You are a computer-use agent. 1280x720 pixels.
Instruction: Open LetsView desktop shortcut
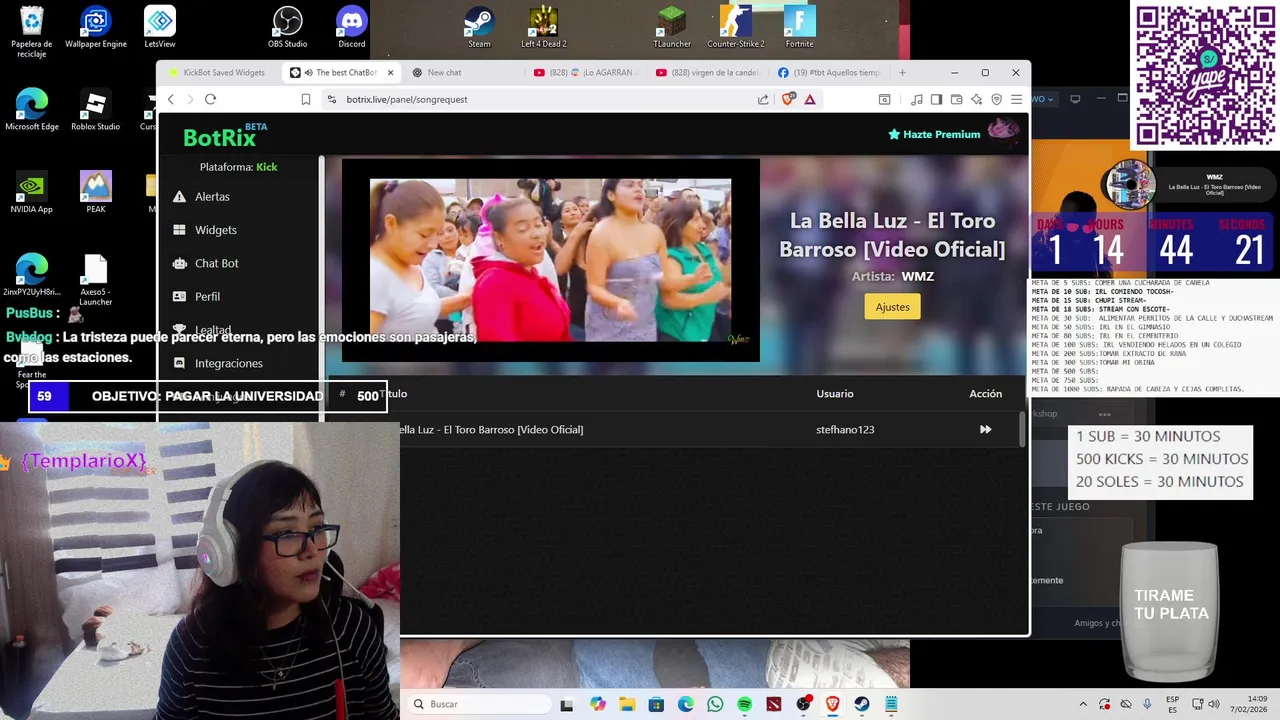tap(160, 27)
